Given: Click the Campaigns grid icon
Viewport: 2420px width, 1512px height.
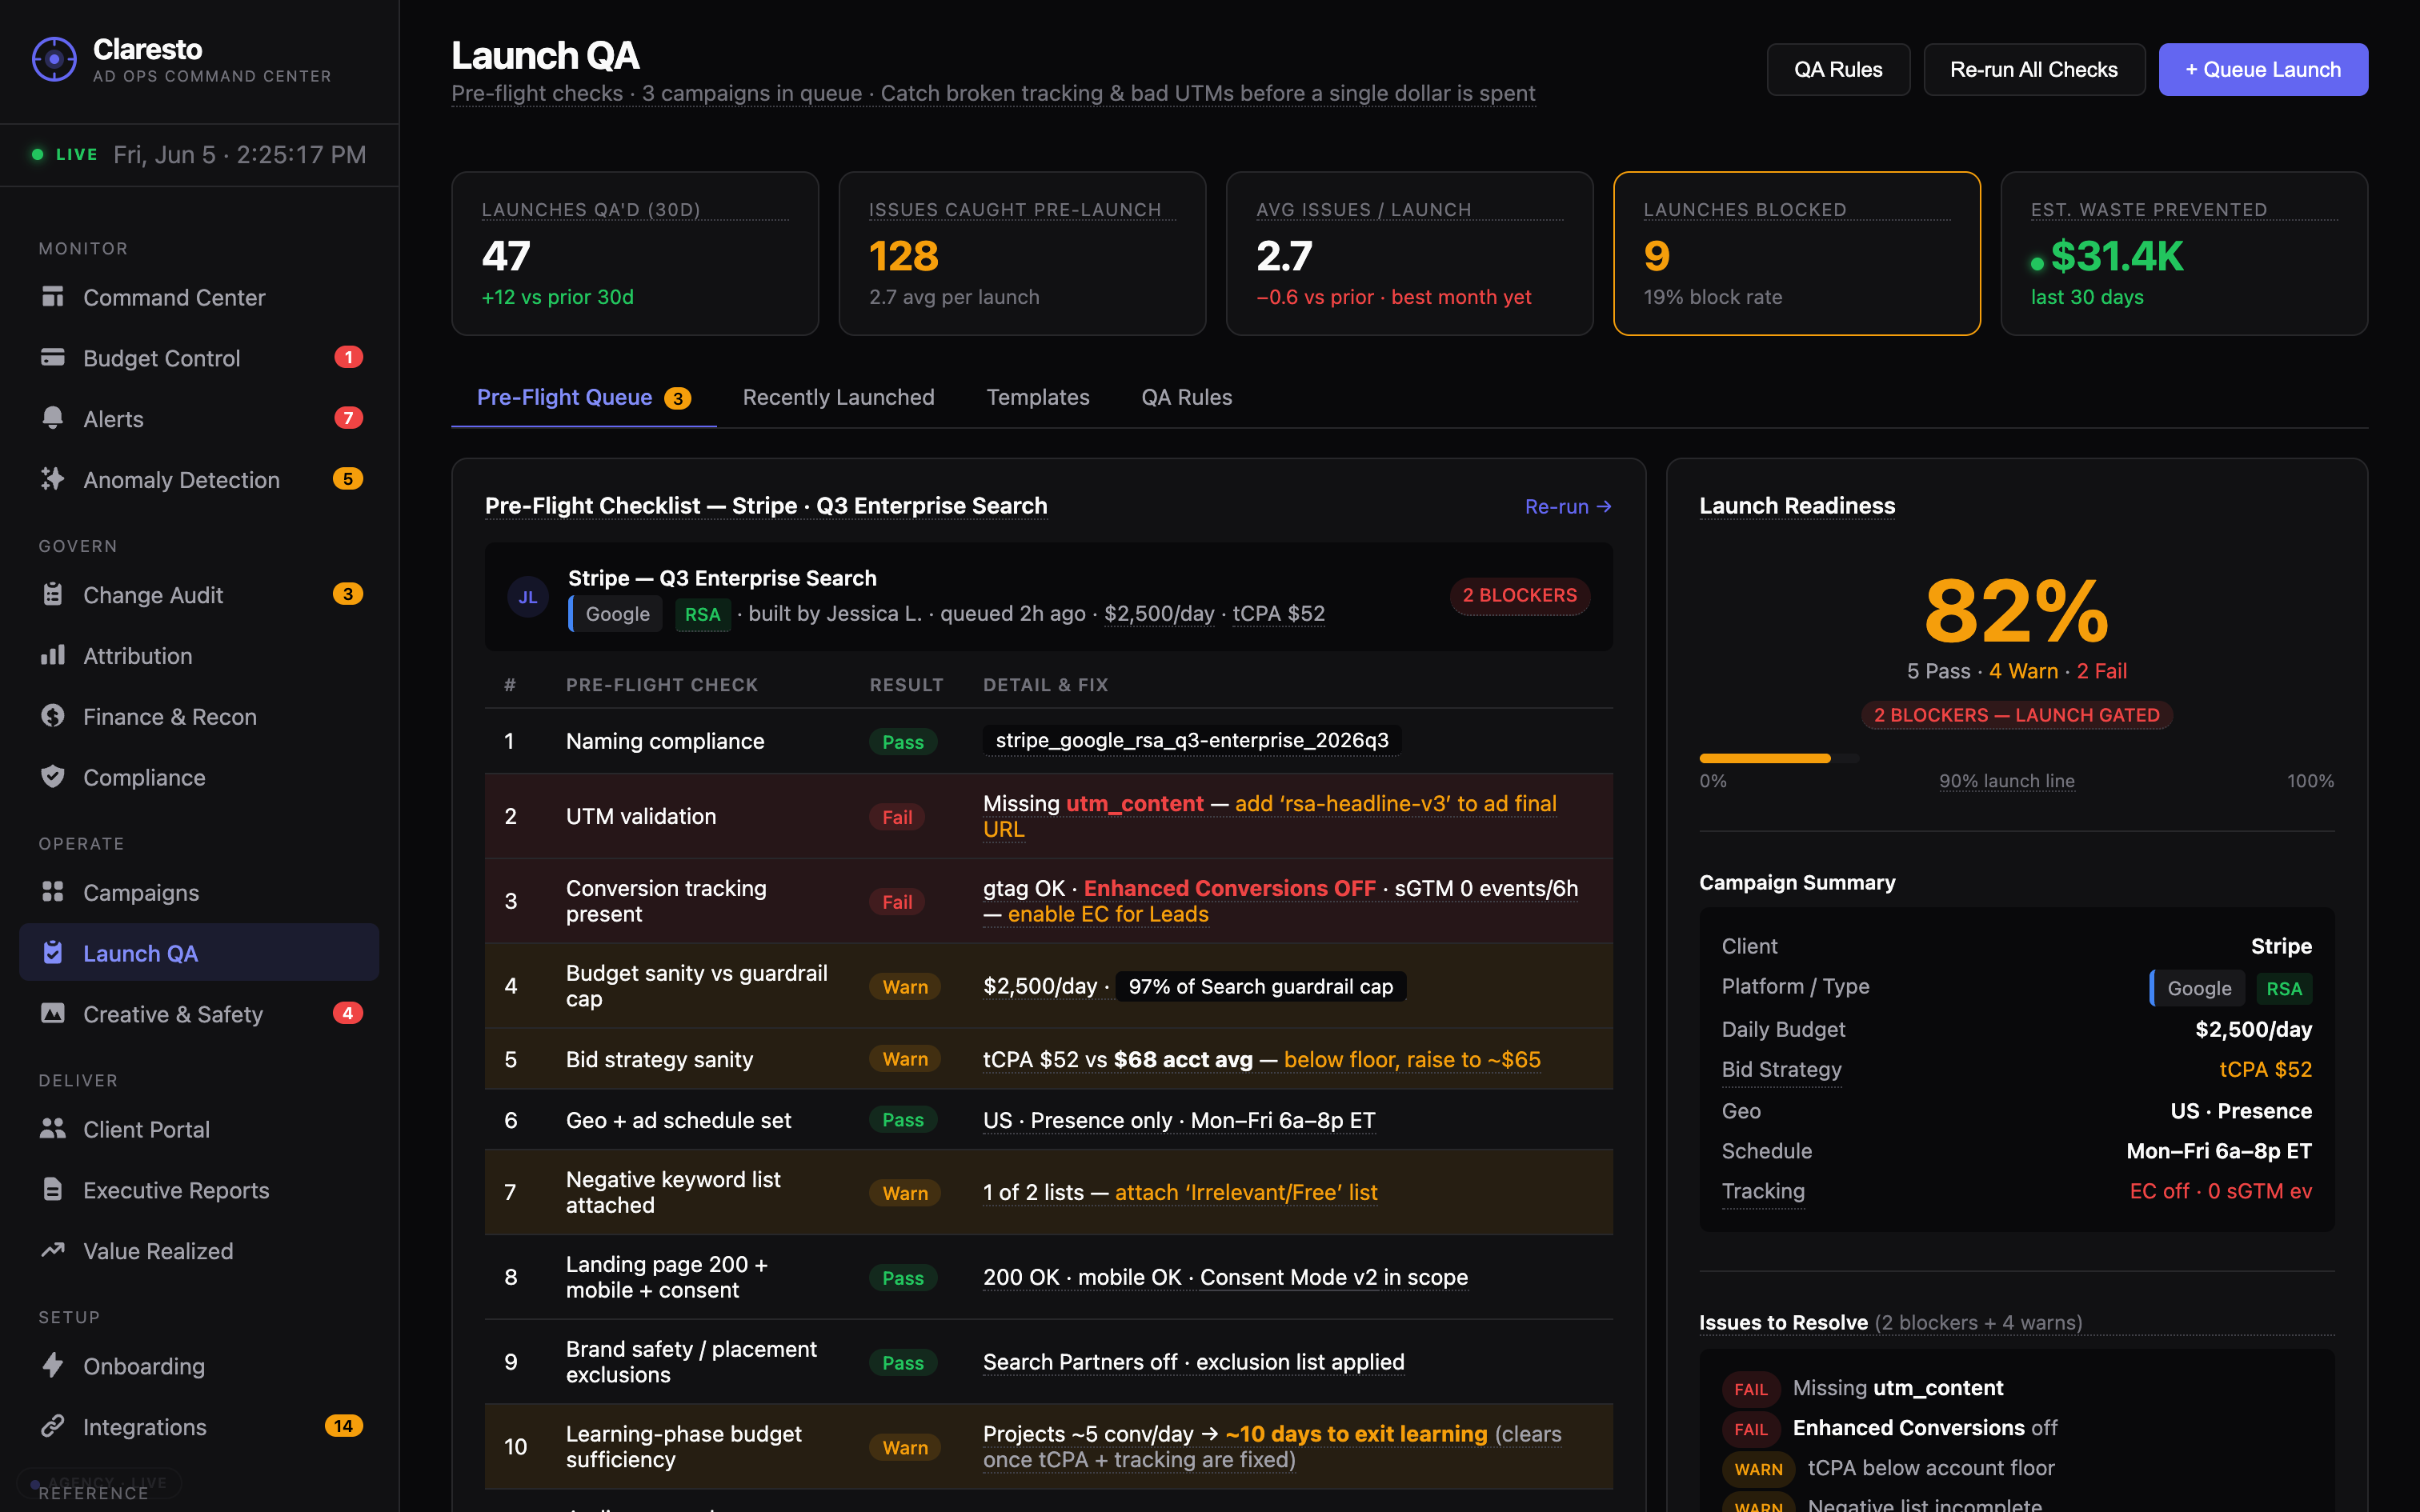Looking at the screenshot, I should tap(53, 892).
